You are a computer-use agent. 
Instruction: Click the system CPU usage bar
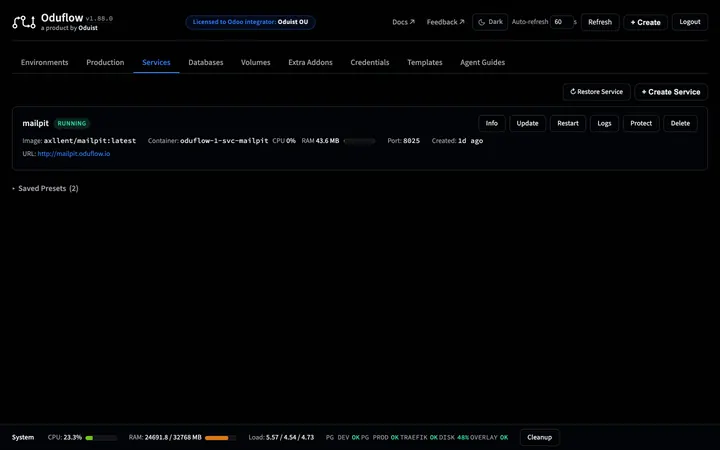pyautogui.click(x=101, y=438)
